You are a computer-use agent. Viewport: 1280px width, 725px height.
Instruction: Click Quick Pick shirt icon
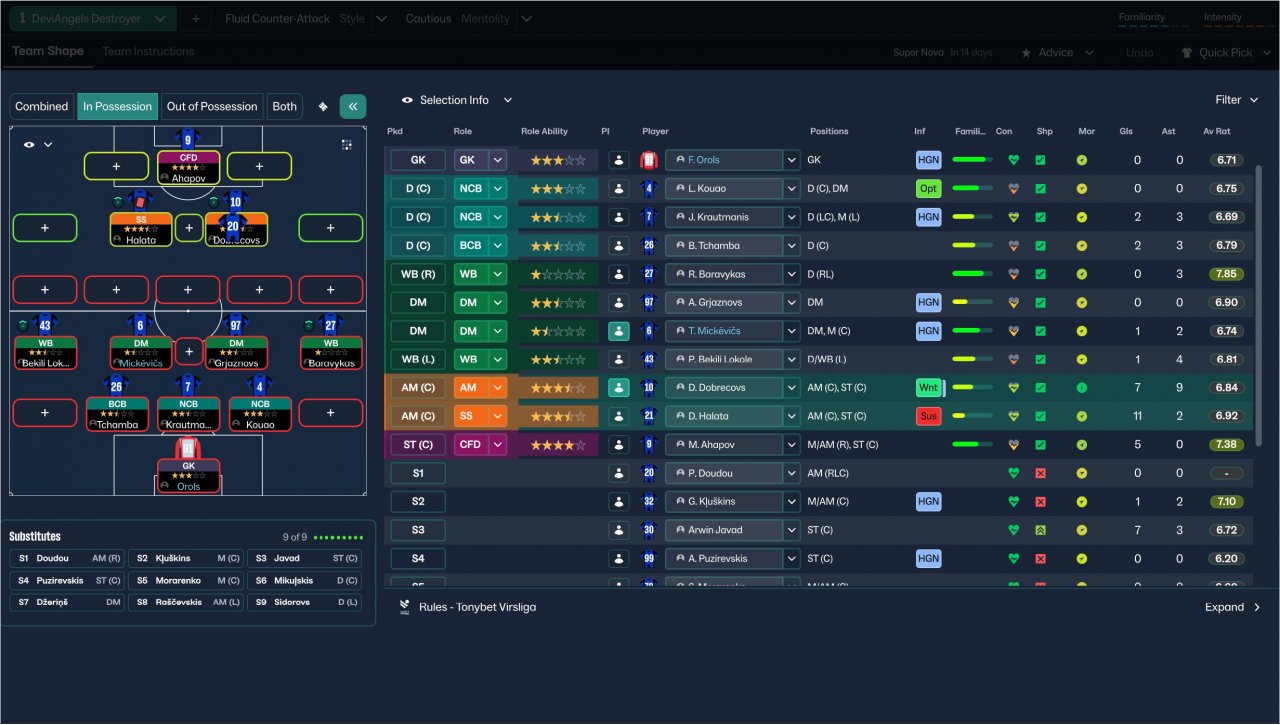(1186, 53)
